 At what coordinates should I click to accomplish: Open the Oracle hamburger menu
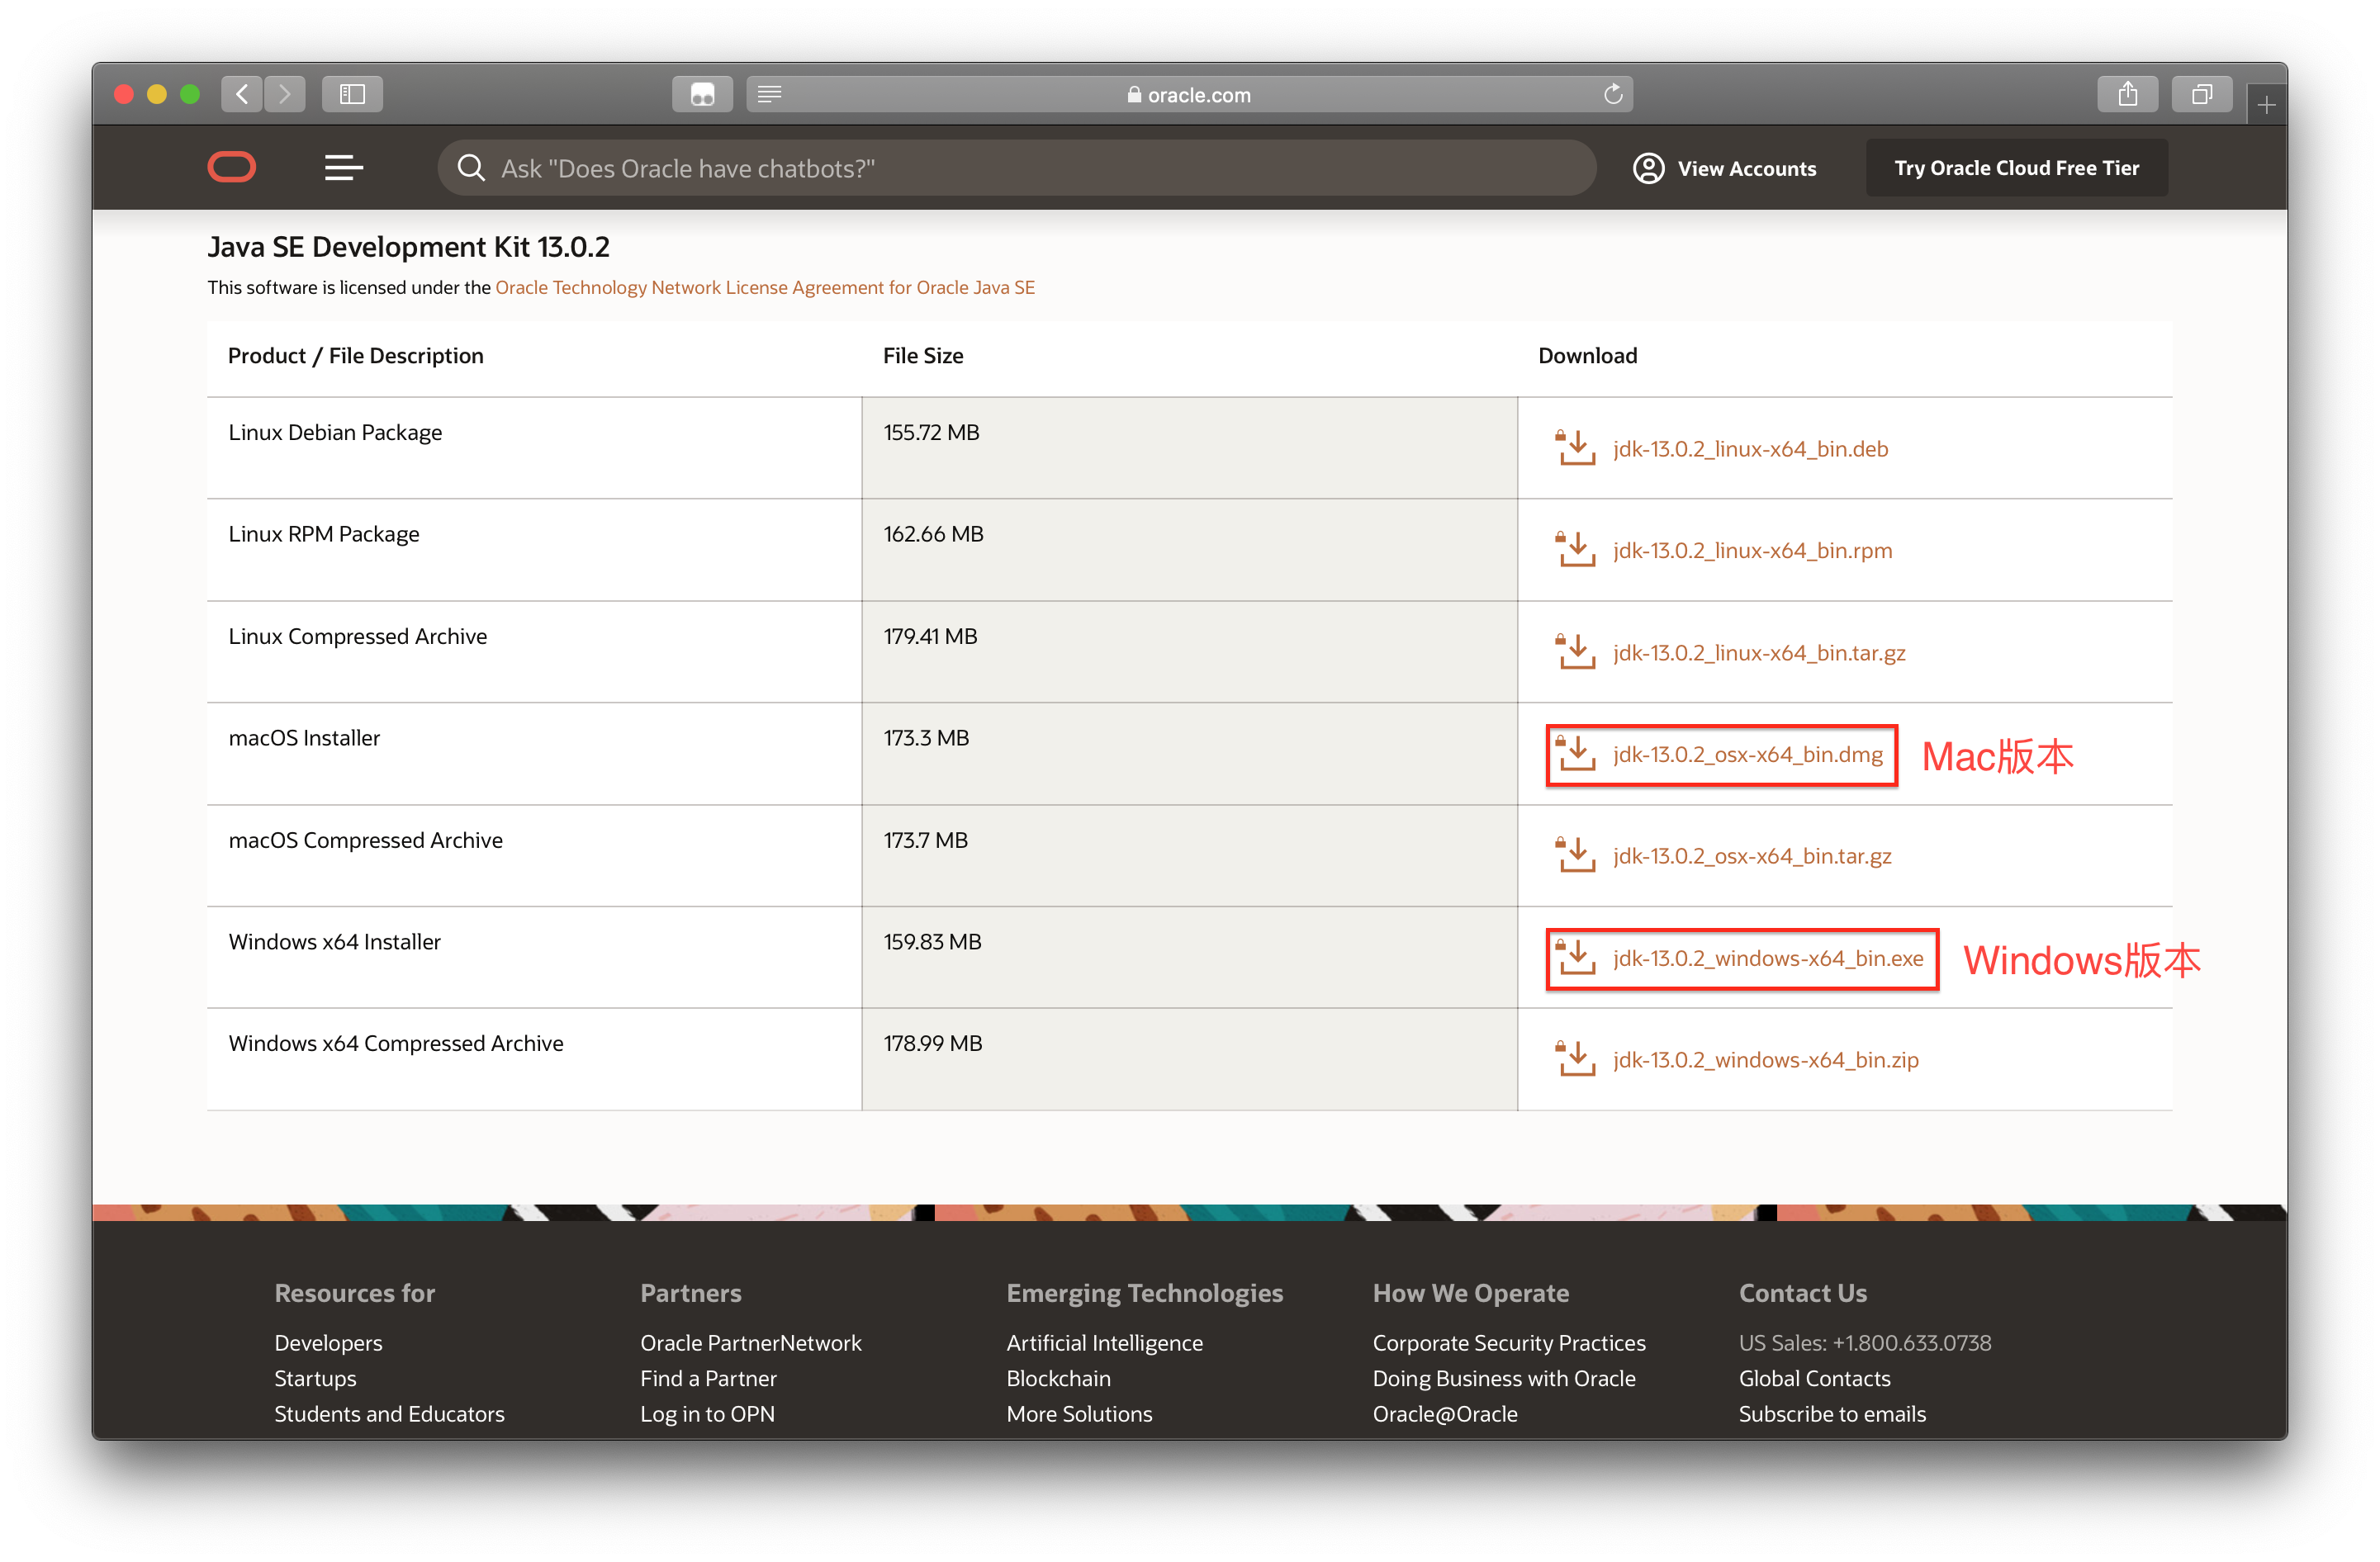pyautogui.click(x=344, y=167)
